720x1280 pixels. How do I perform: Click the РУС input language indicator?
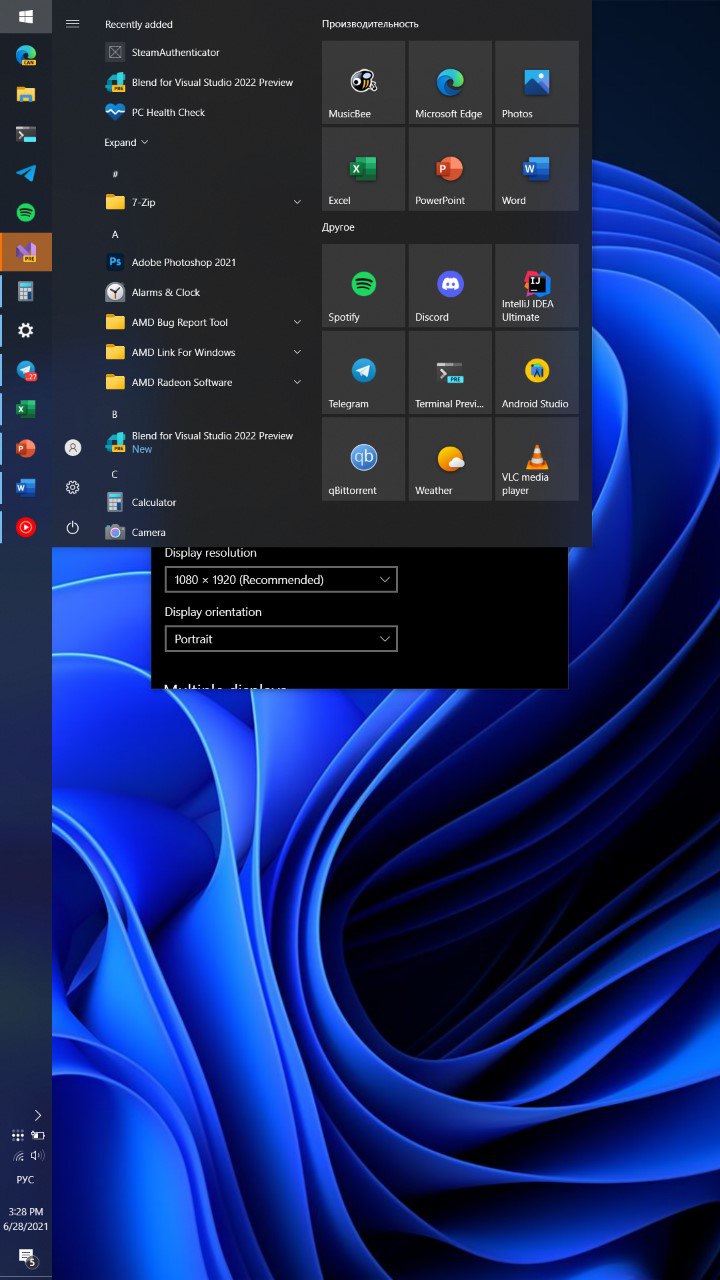click(26, 1180)
